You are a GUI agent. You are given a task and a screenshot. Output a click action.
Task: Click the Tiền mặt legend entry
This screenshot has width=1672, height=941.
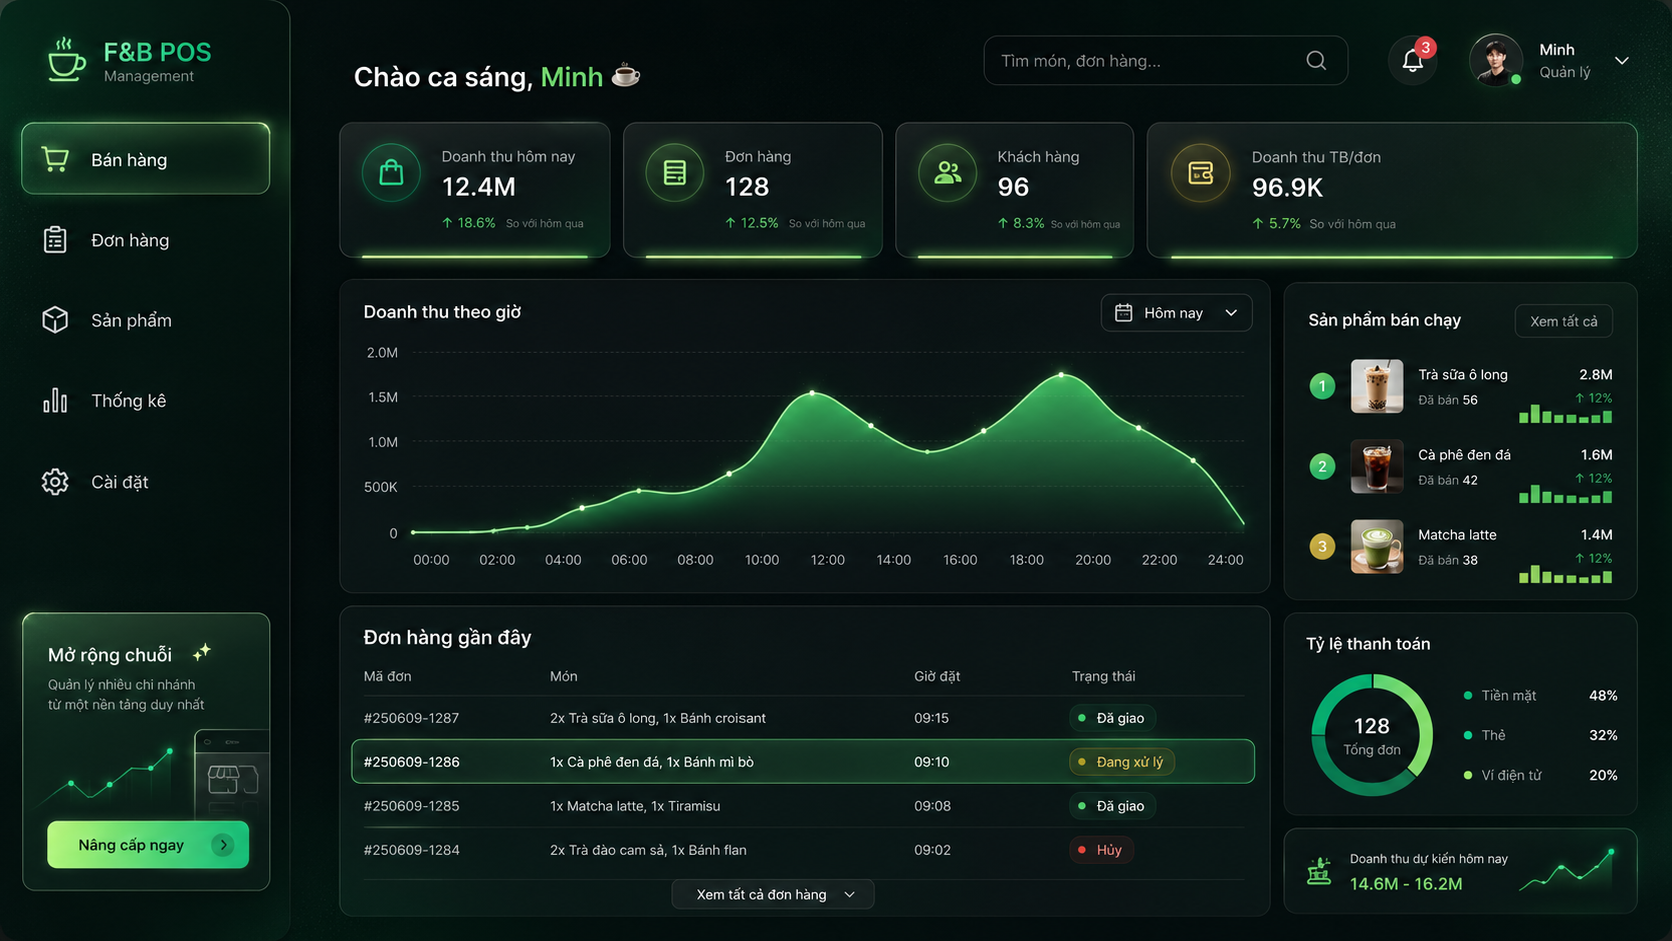pyautogui.click(x=1540, y=695)
